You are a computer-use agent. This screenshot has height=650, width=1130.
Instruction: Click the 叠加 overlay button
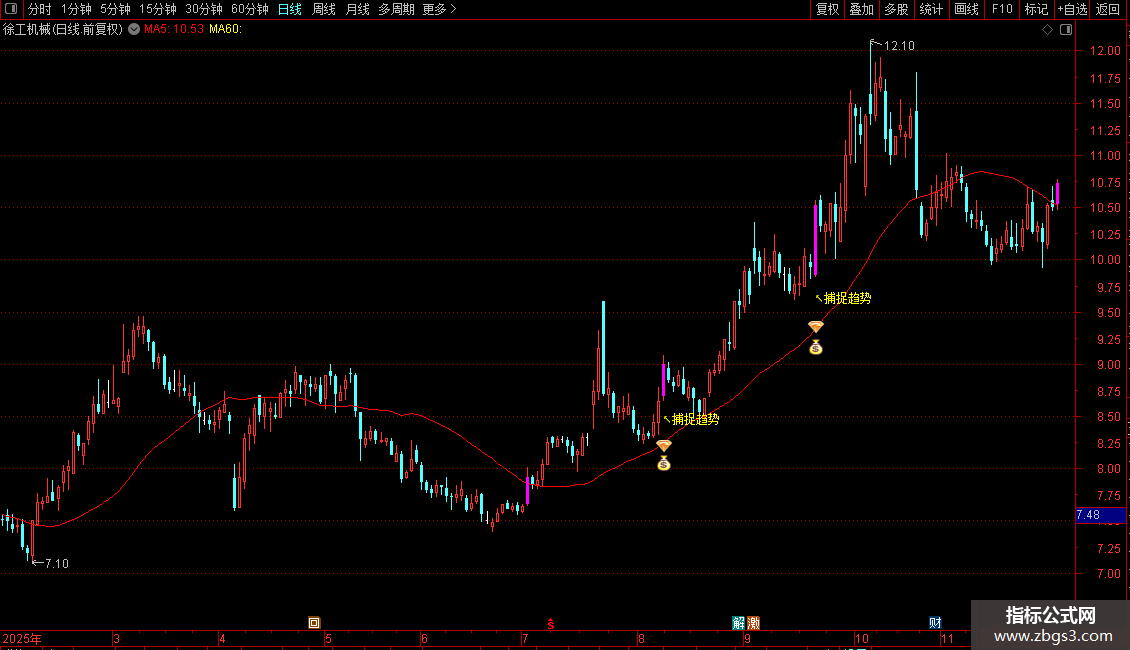[862, 9]
